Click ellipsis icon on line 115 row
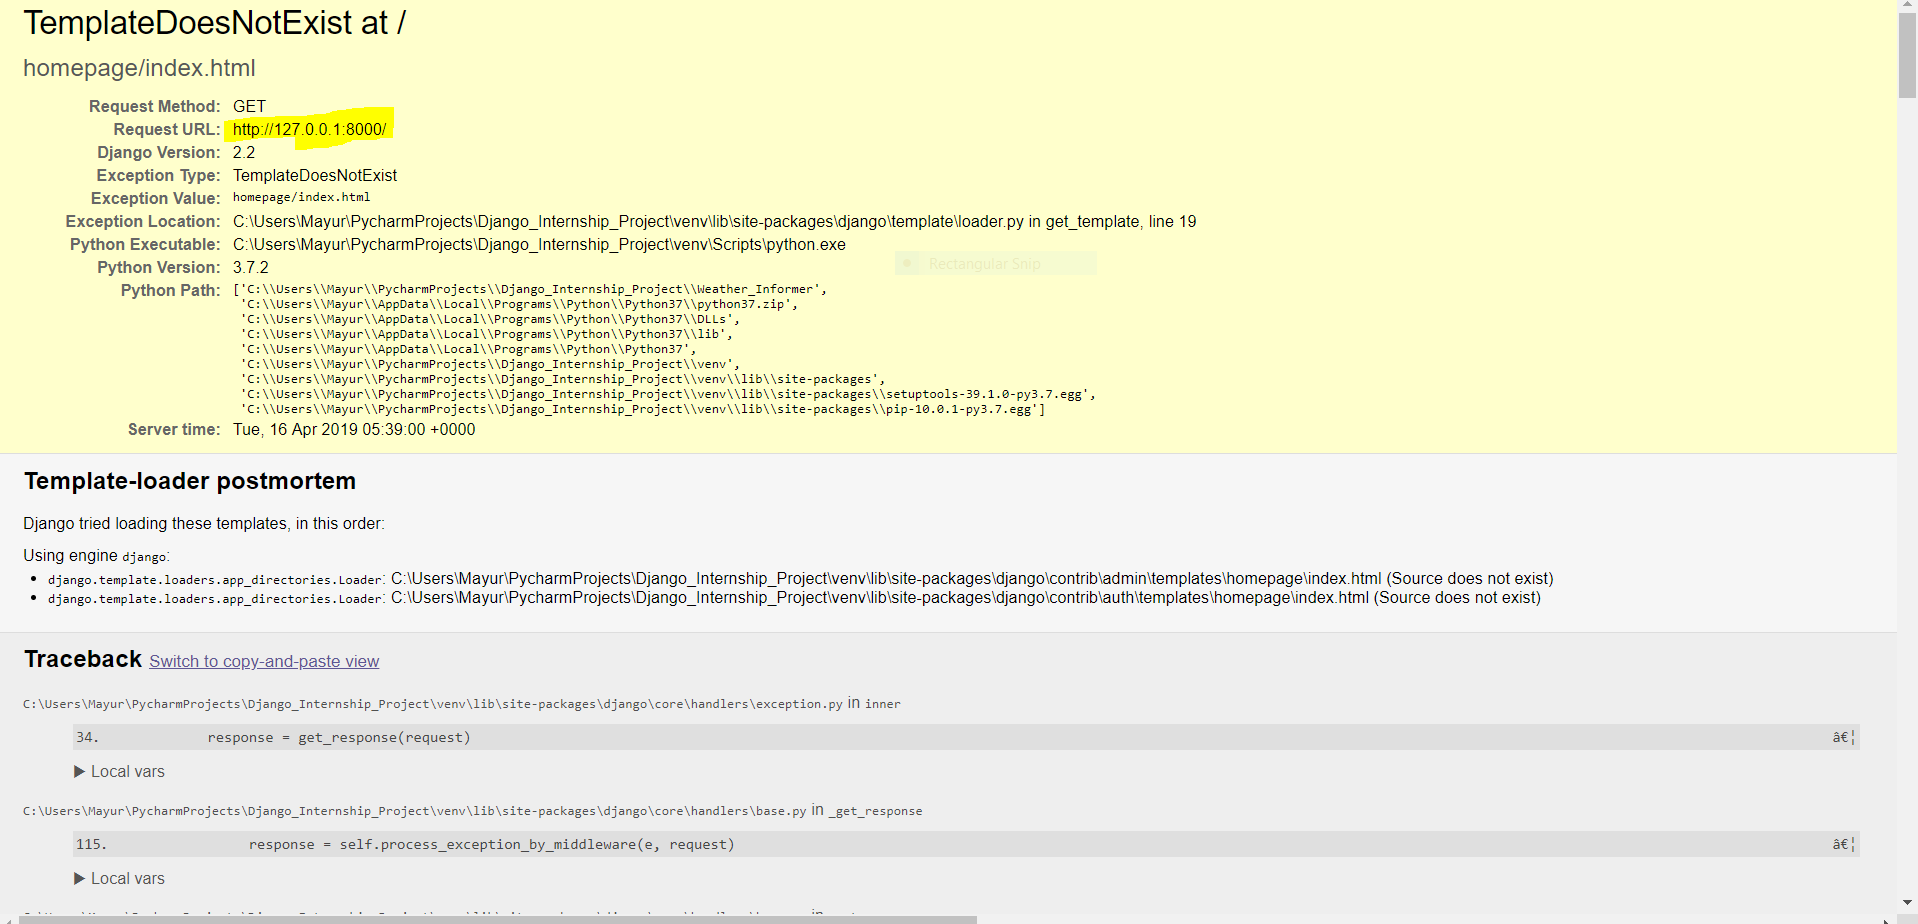The image size is (1918, 924). click(1843, 844)
